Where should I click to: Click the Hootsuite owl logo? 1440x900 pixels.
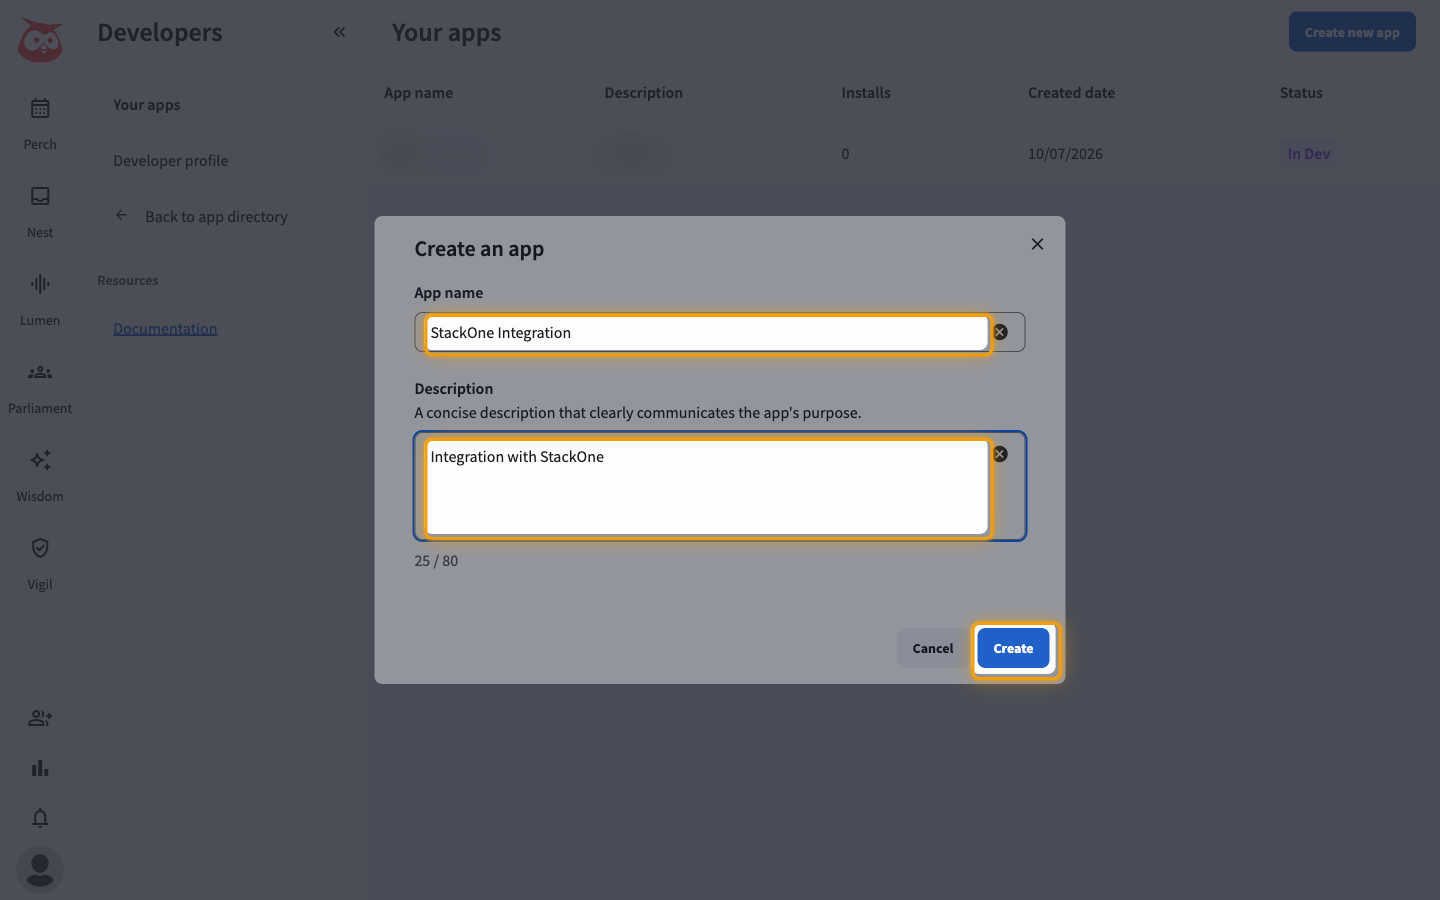(40, 40)
